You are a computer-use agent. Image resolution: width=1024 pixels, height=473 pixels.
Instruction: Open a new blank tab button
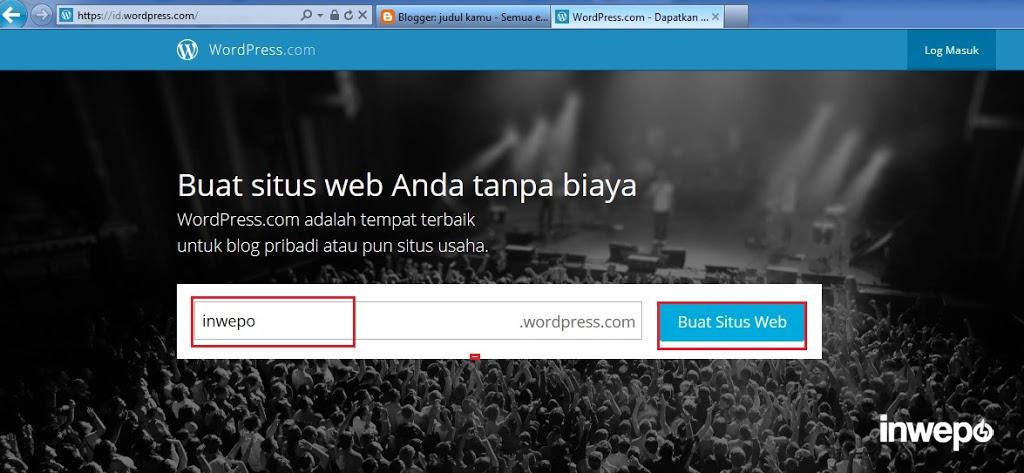coord(737,17)
